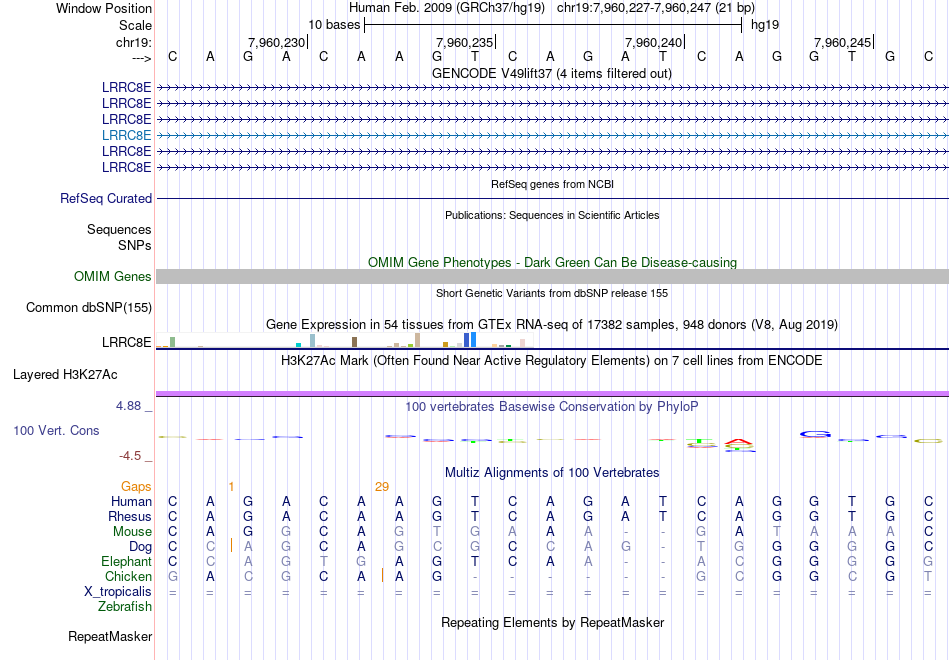The height and width of the screenshot is (660, 950).
Task: Select the chr19: ruler label
Action: (133, 42)
